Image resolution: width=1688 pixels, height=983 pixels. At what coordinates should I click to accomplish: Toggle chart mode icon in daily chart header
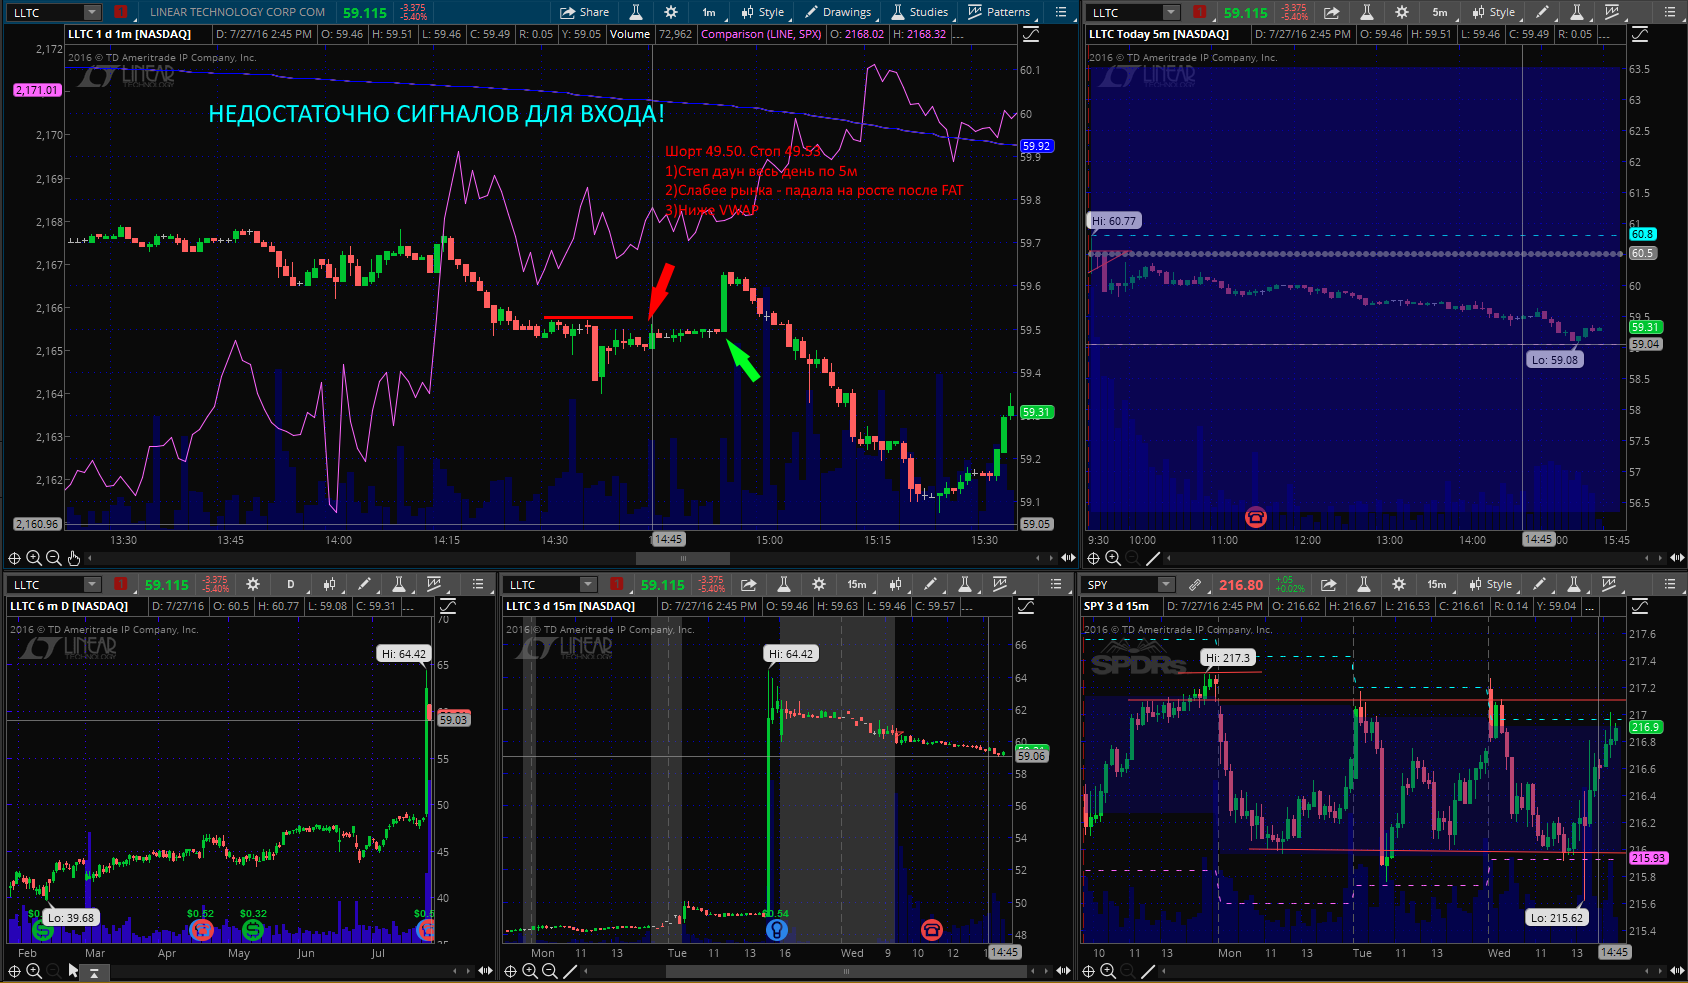coord(448,606)
